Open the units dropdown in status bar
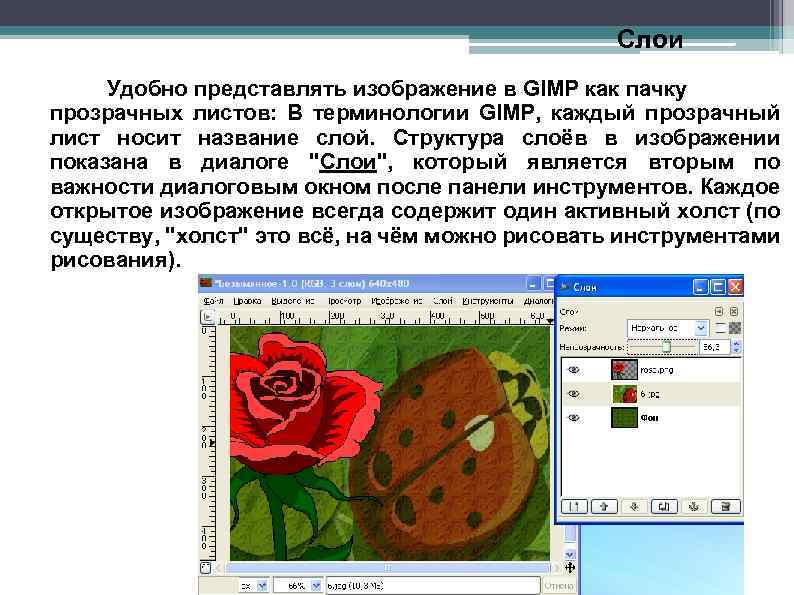 (x=254, y=586)
